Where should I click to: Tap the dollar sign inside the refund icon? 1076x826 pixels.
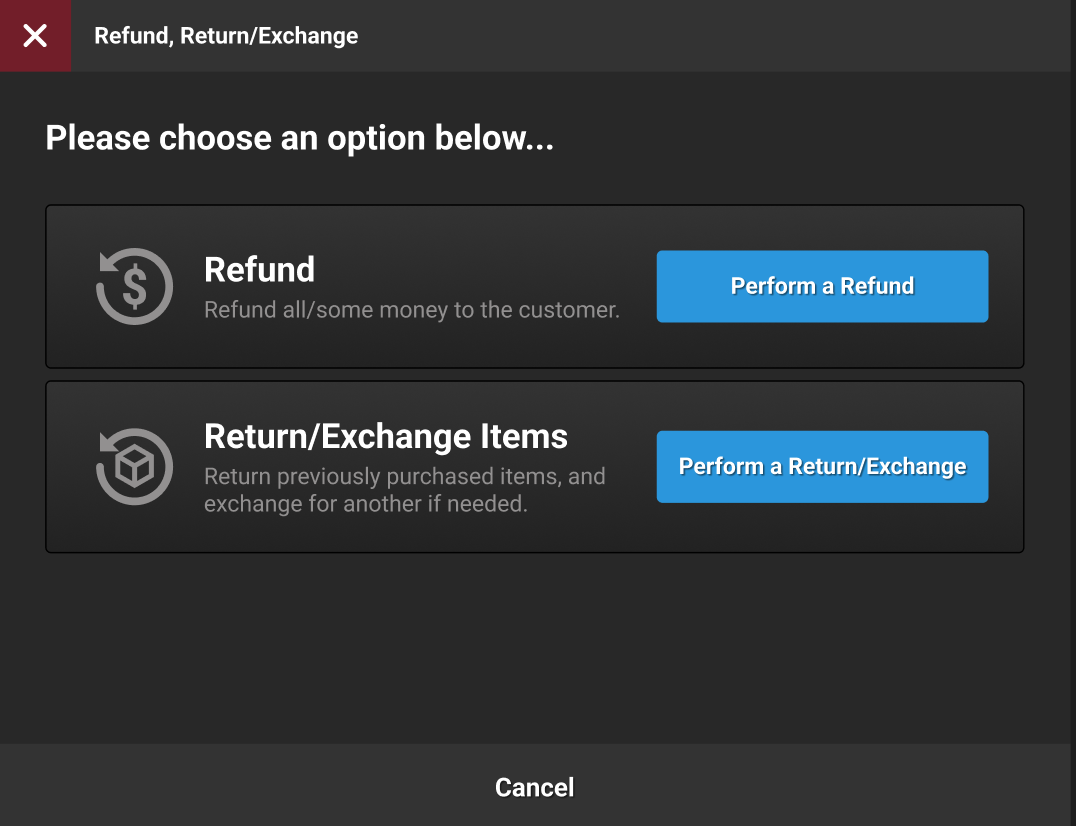tap(137, 287)
